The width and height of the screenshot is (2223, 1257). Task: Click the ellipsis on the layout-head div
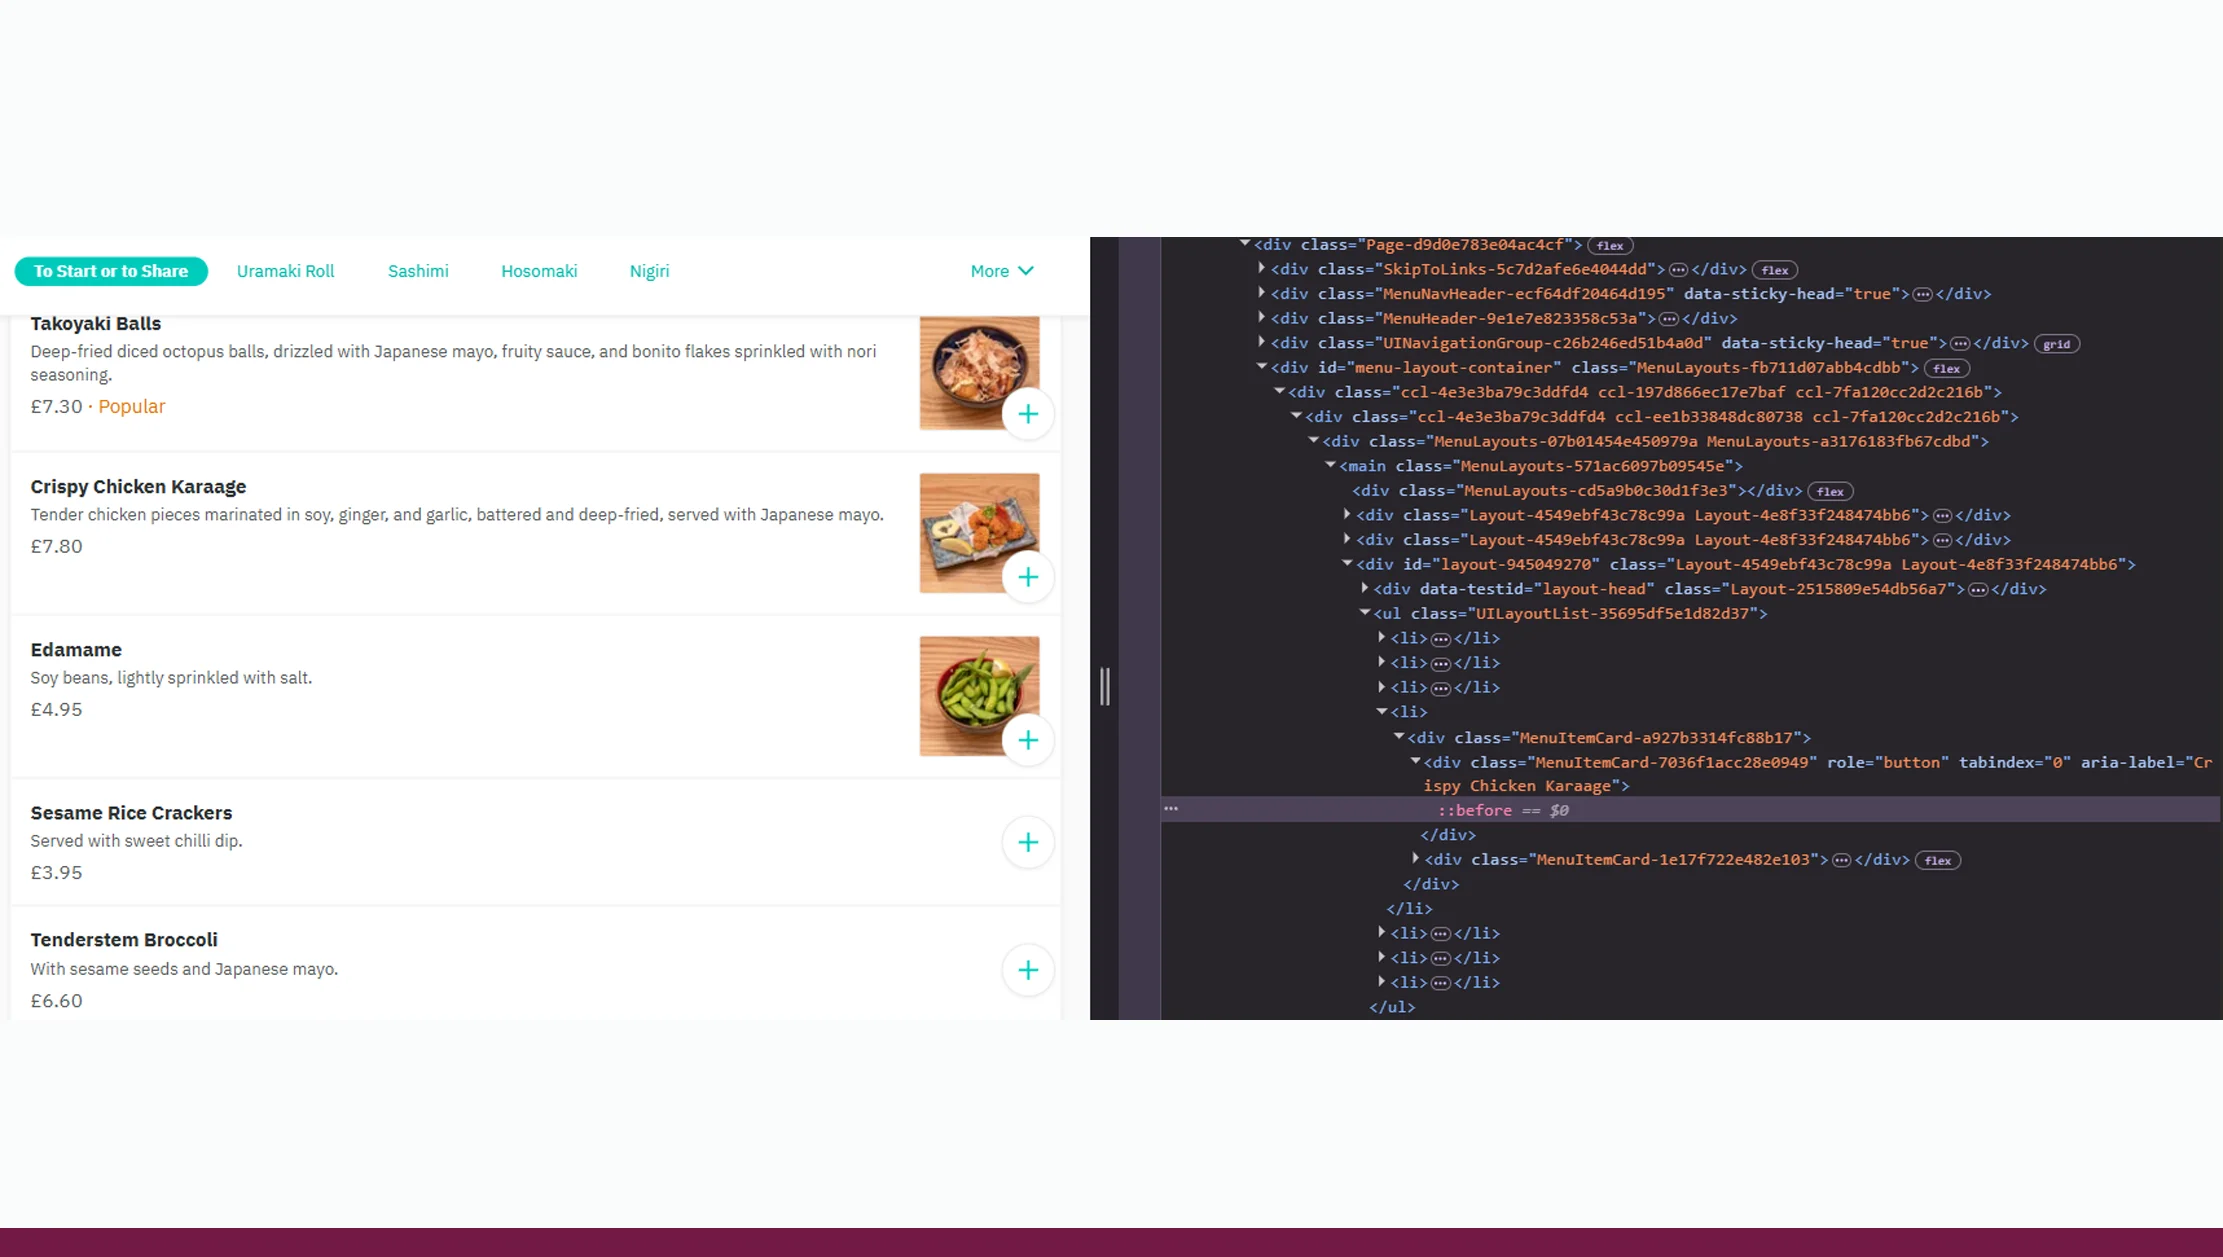click(1979, 589)
